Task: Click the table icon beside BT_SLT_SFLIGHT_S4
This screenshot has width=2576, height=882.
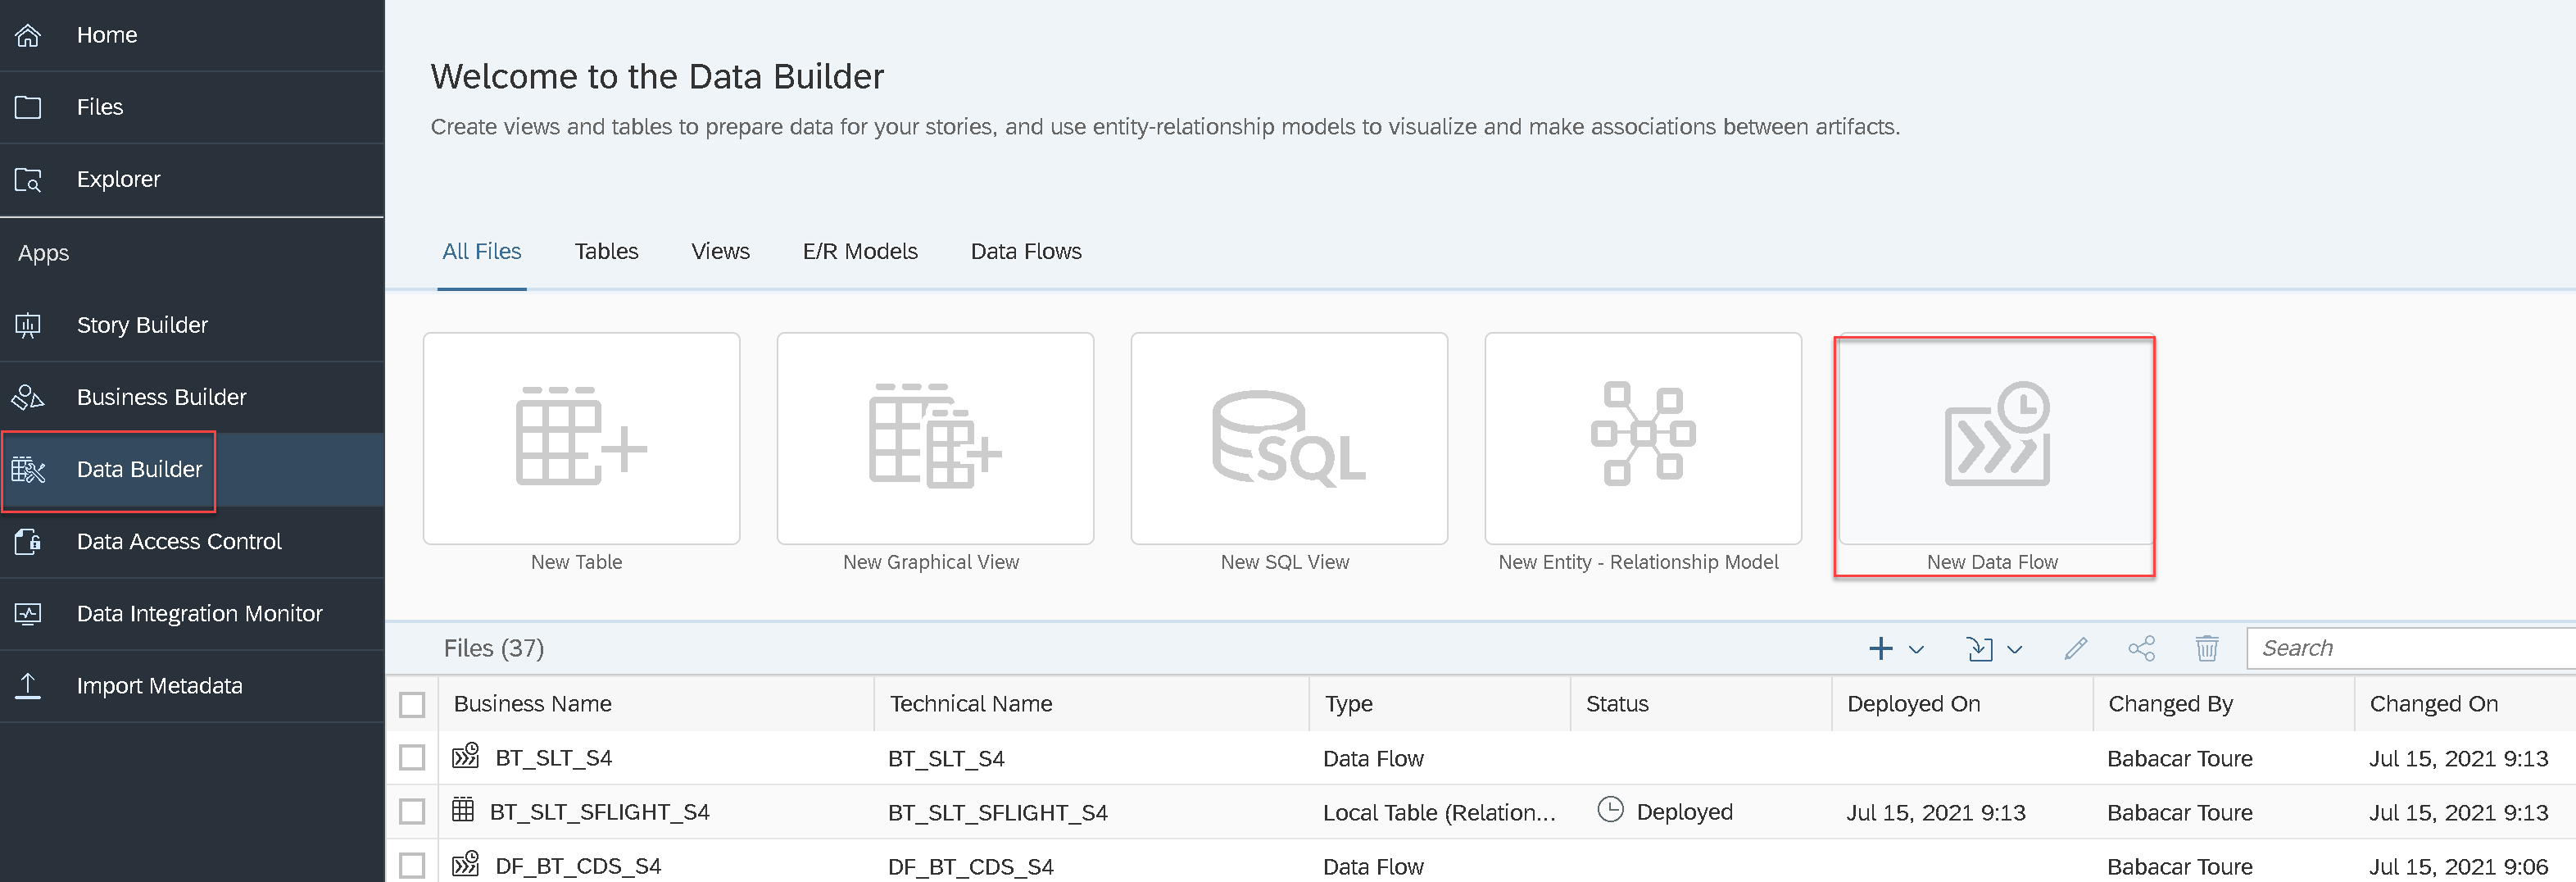Action: pos(462,809)
